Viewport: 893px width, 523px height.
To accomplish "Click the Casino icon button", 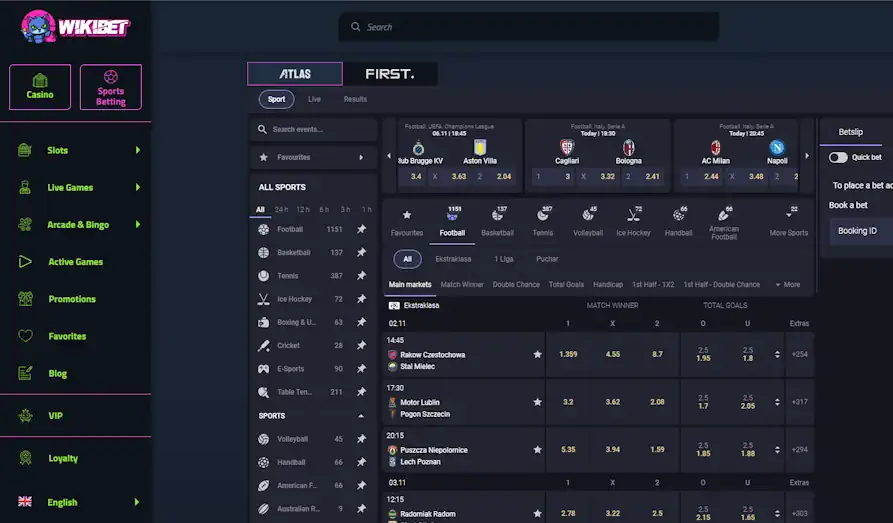I will point(40,87).
